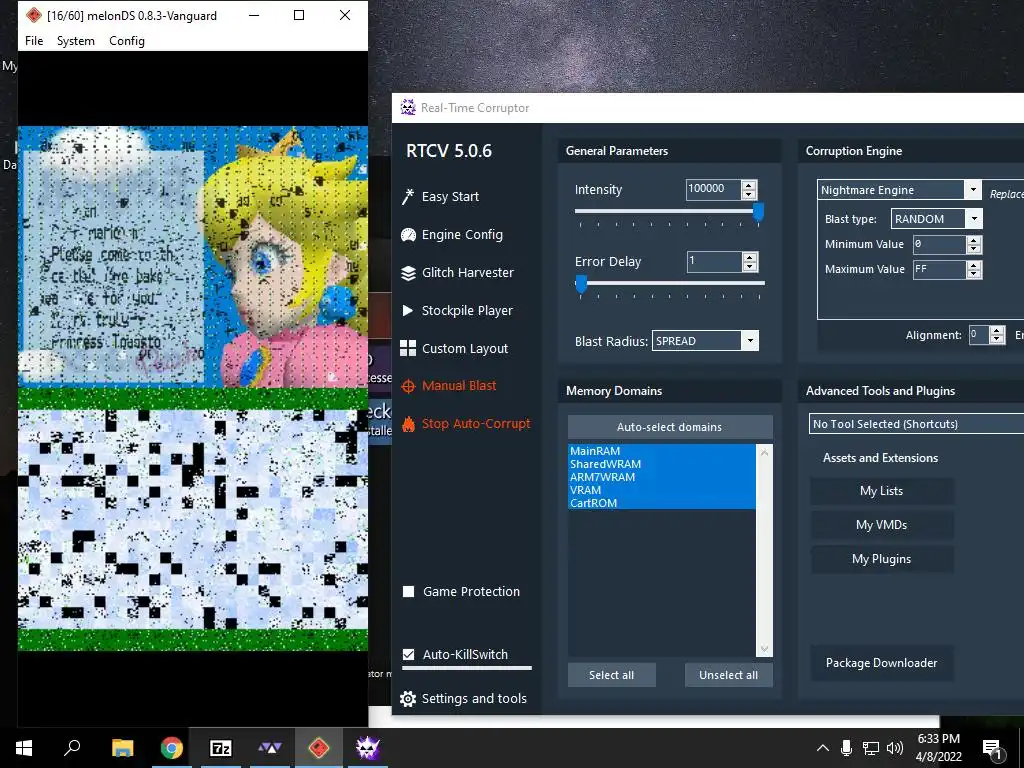Select MainRAM memory domain
The width and height of the screenshot is (1024, 768).
click(662, 451)
